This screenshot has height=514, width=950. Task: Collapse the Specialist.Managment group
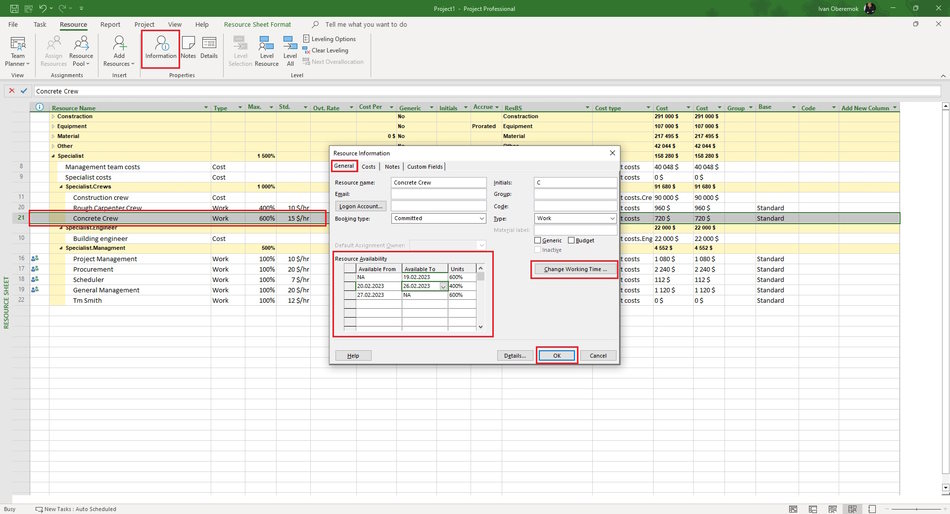click(x=61, y=248)
